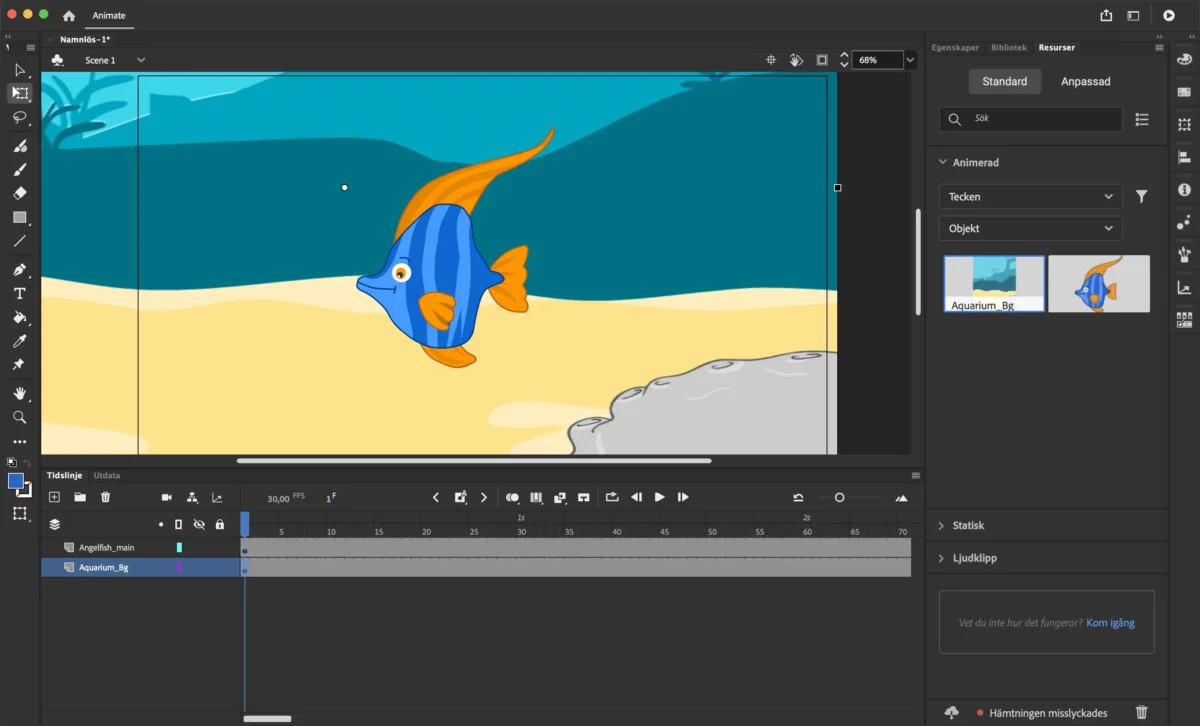Toggle lock for all layers

220,524
